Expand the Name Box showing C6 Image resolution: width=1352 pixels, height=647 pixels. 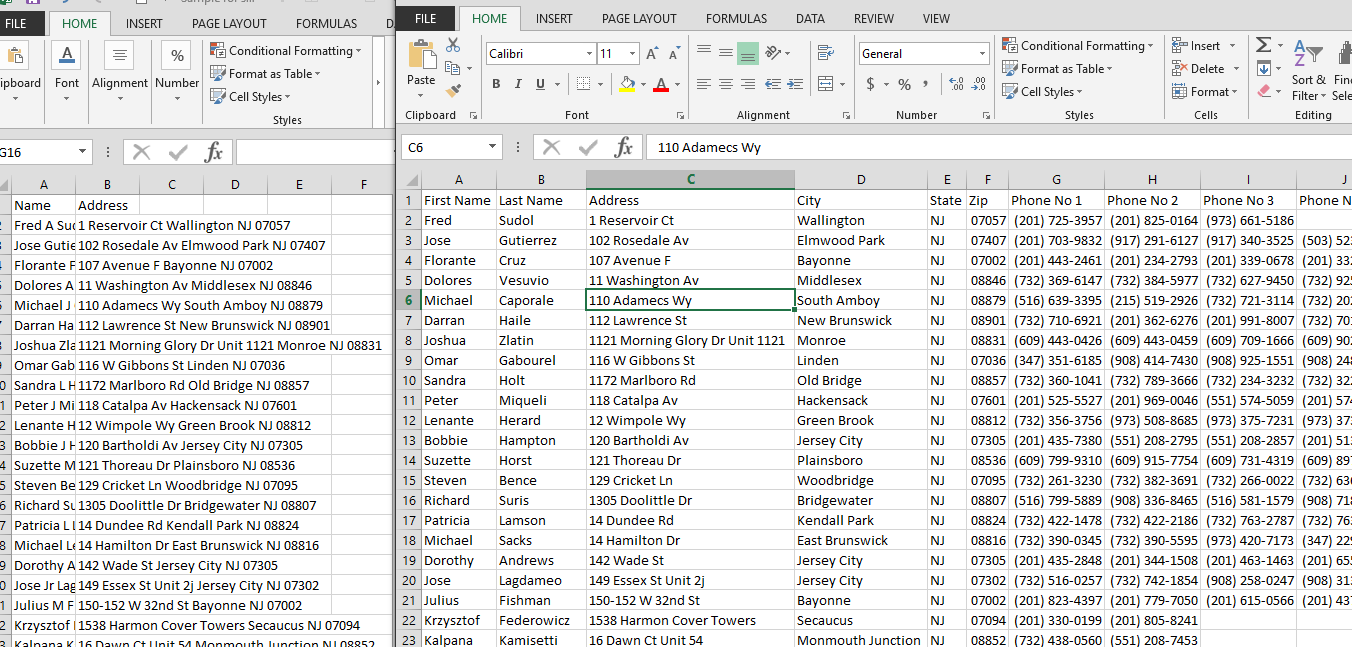pos(492,148)
